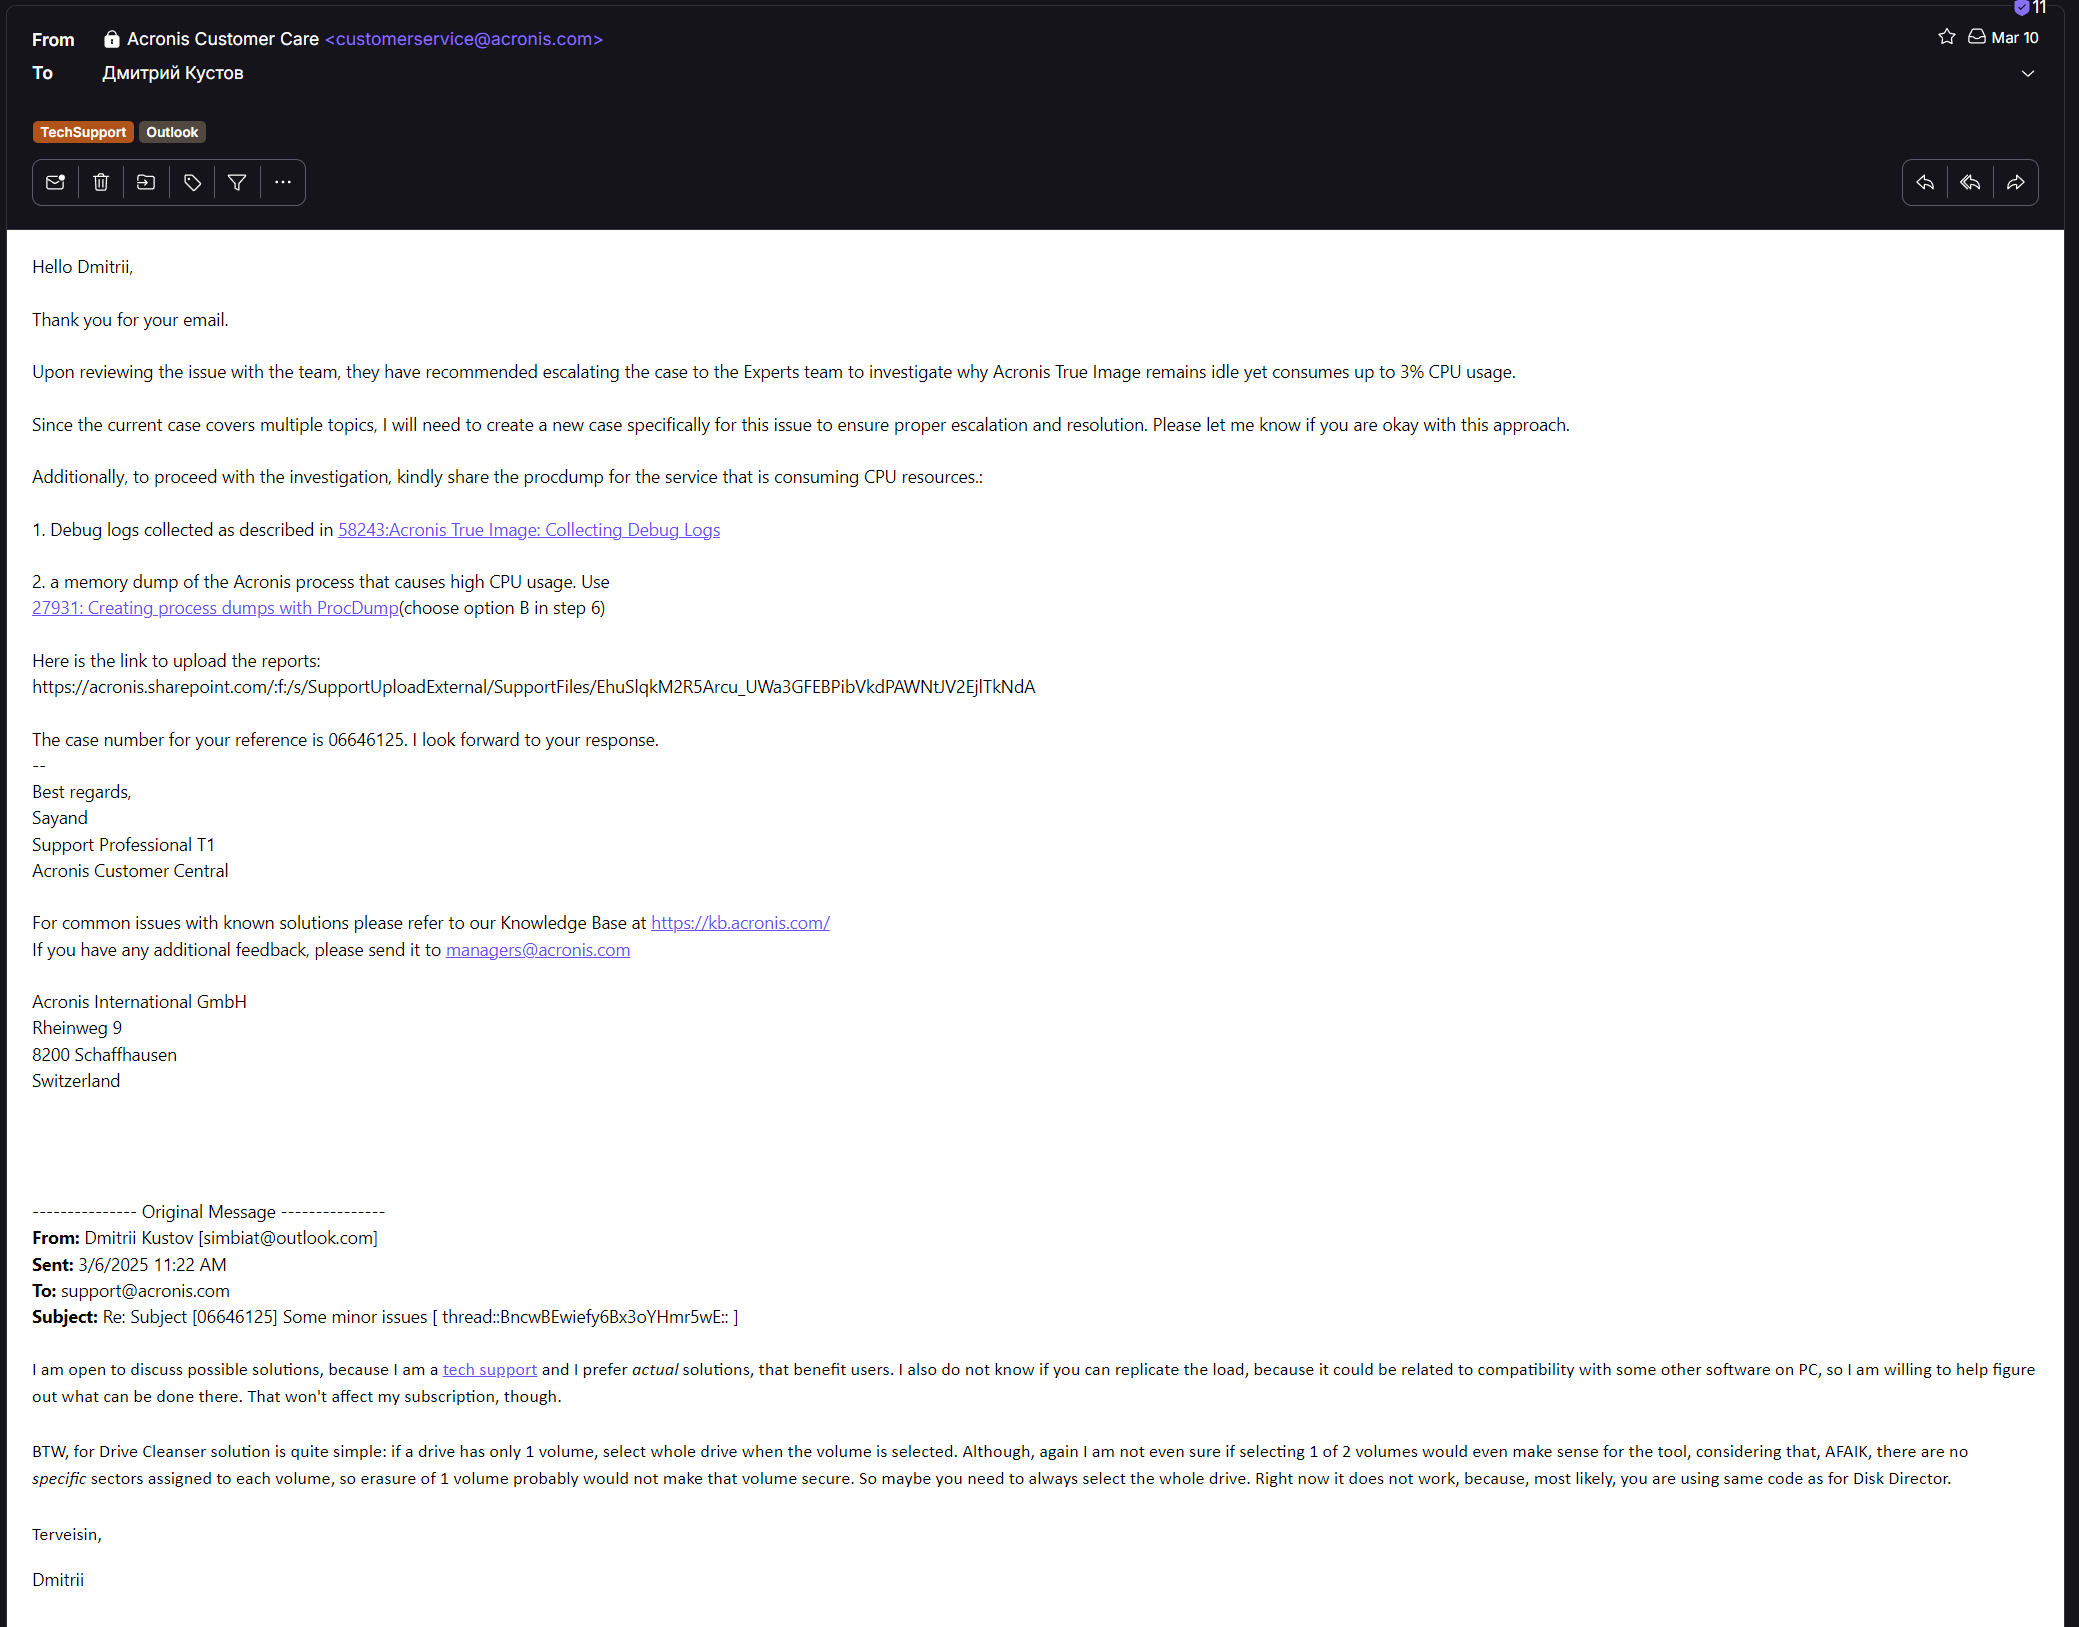Screen dimensions: 2079x1627
Task: Click Terveisin, closing text
Action: (67, 1535)
